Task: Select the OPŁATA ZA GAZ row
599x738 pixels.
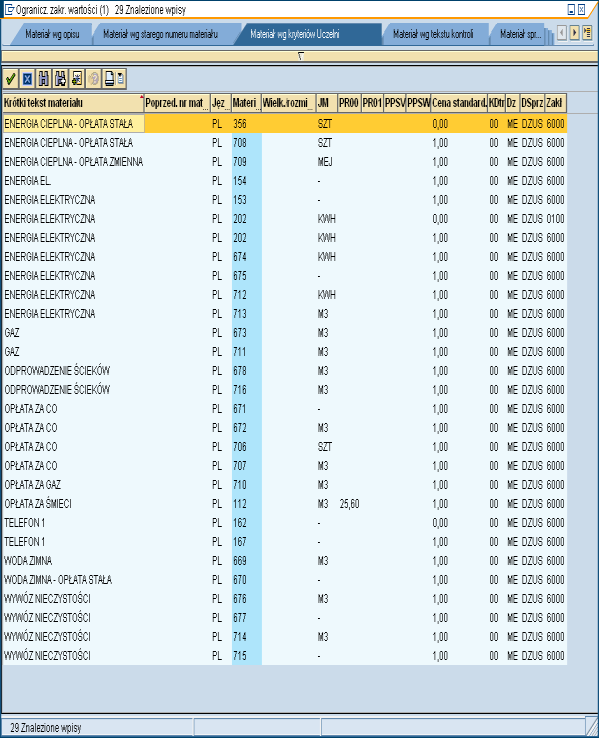Action: click(285, 485)
